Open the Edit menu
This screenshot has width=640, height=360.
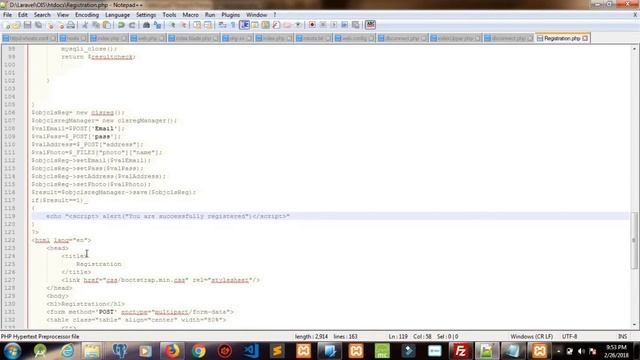[22, 15]
